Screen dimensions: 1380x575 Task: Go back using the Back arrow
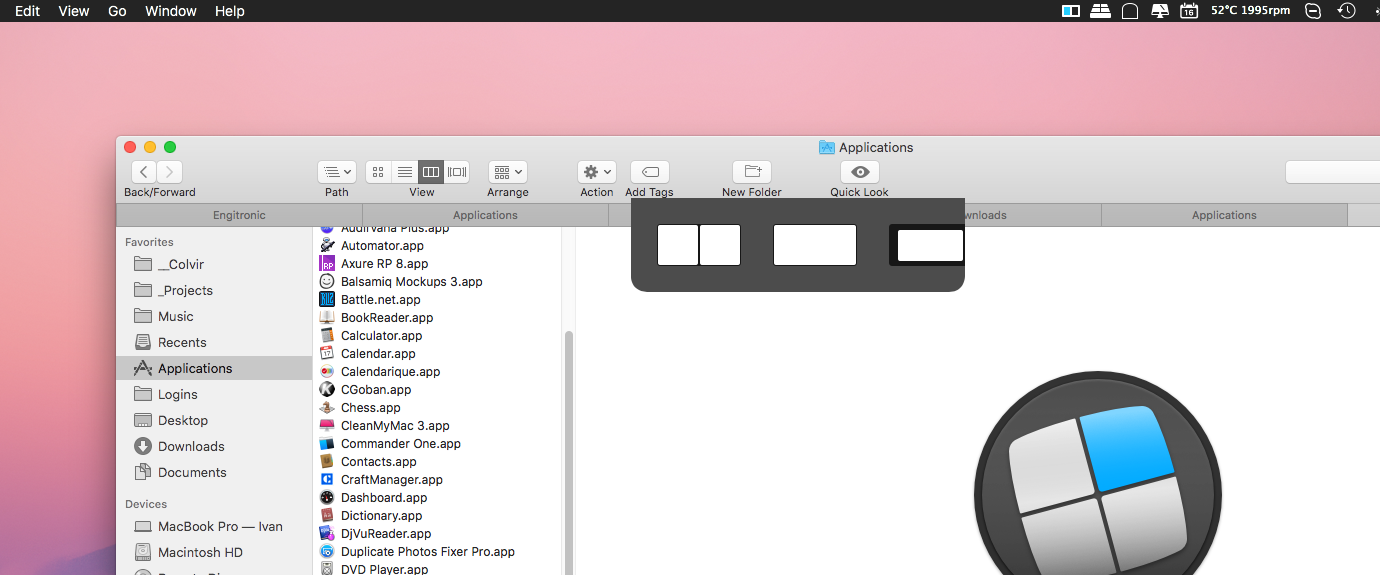point(144,172)
